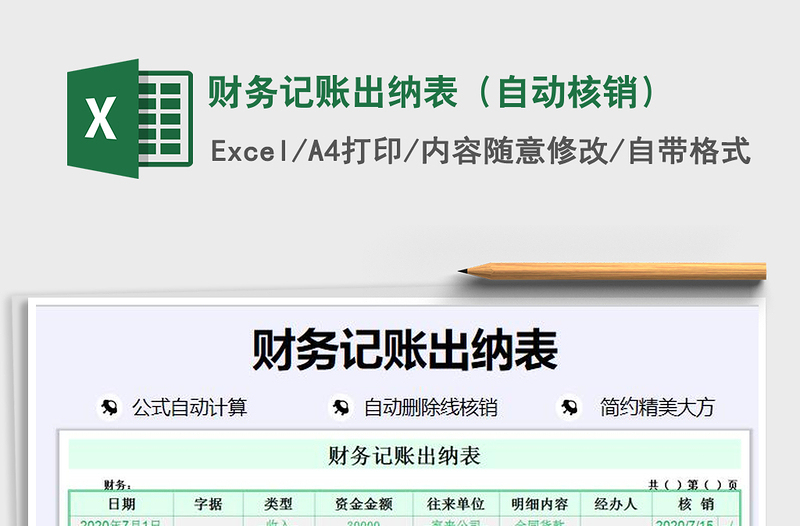Click the 简约精美大方 label
Image resolution: width=800 pixels, height=526 pixels.
[657, 407]
